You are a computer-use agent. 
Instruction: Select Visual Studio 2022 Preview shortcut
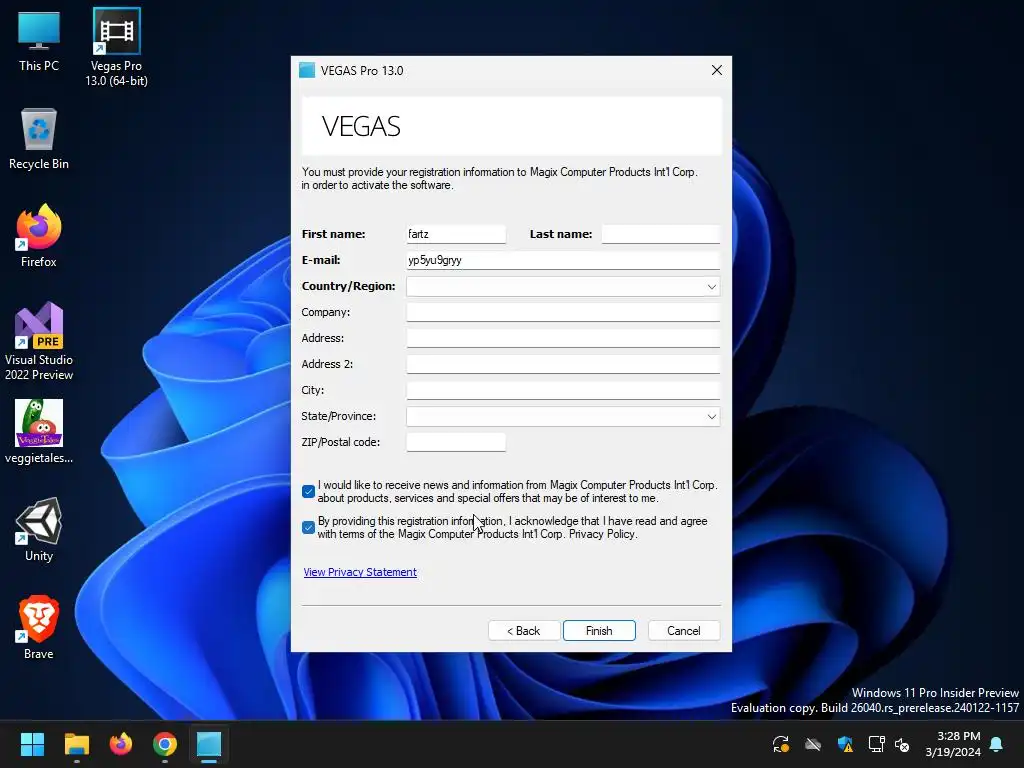[39, 341]
